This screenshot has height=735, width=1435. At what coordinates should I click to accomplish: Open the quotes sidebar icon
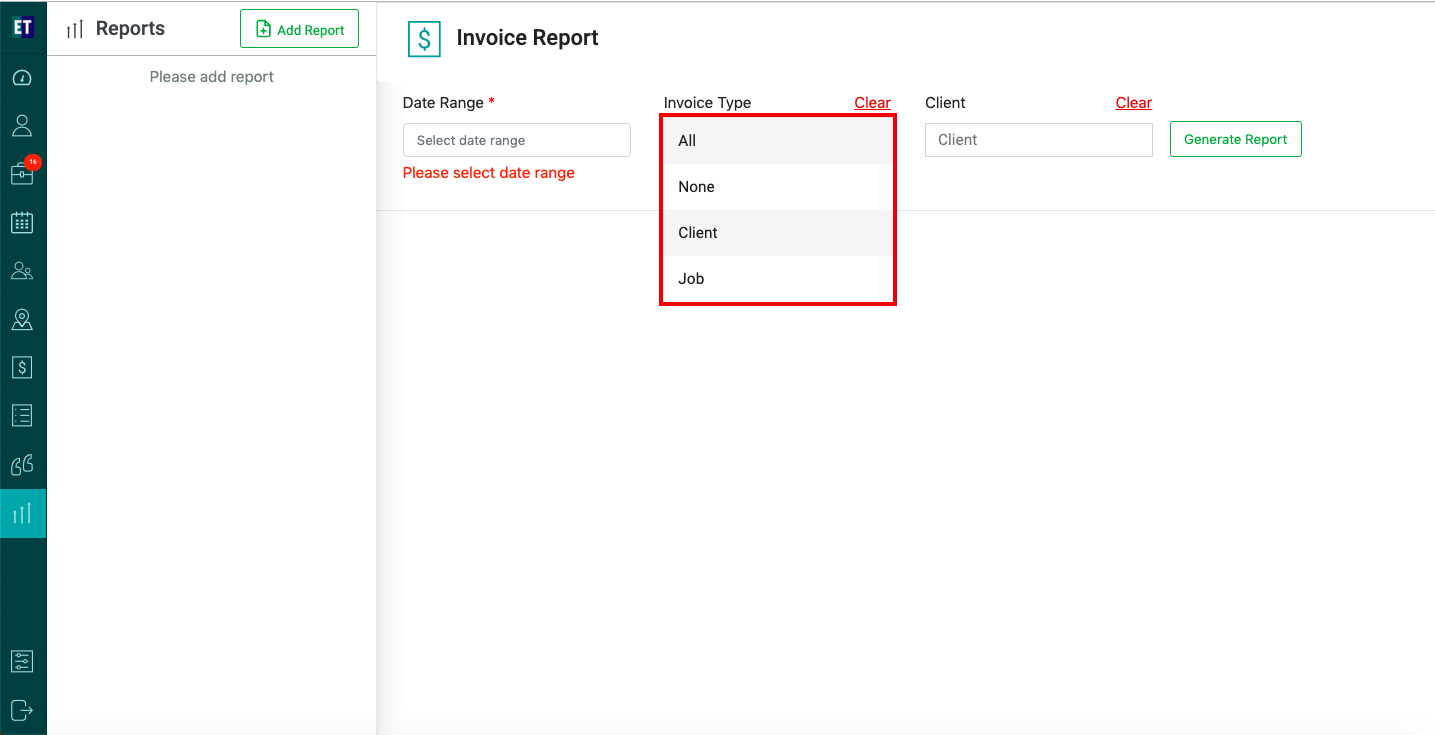pyautogui.click(x=22, y=464)
